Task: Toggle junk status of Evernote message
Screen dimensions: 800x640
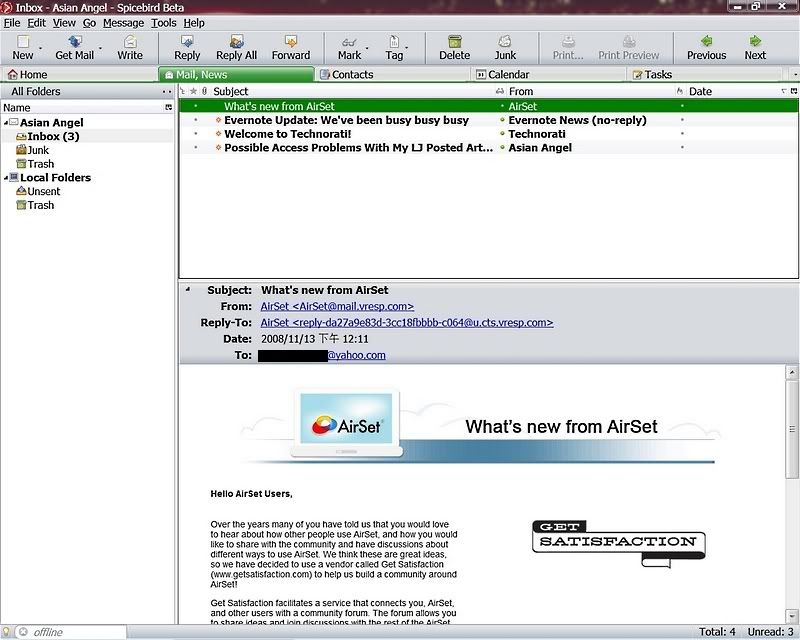Action: point(682,120)
